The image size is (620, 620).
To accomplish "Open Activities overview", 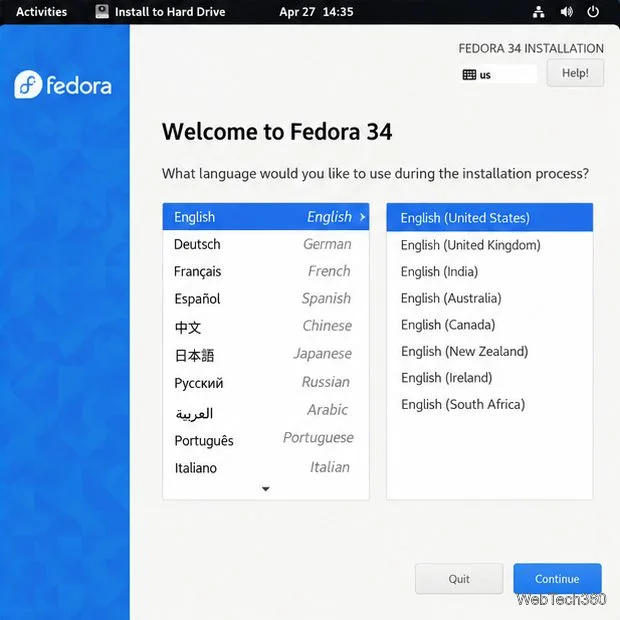I will pos(42,11).
